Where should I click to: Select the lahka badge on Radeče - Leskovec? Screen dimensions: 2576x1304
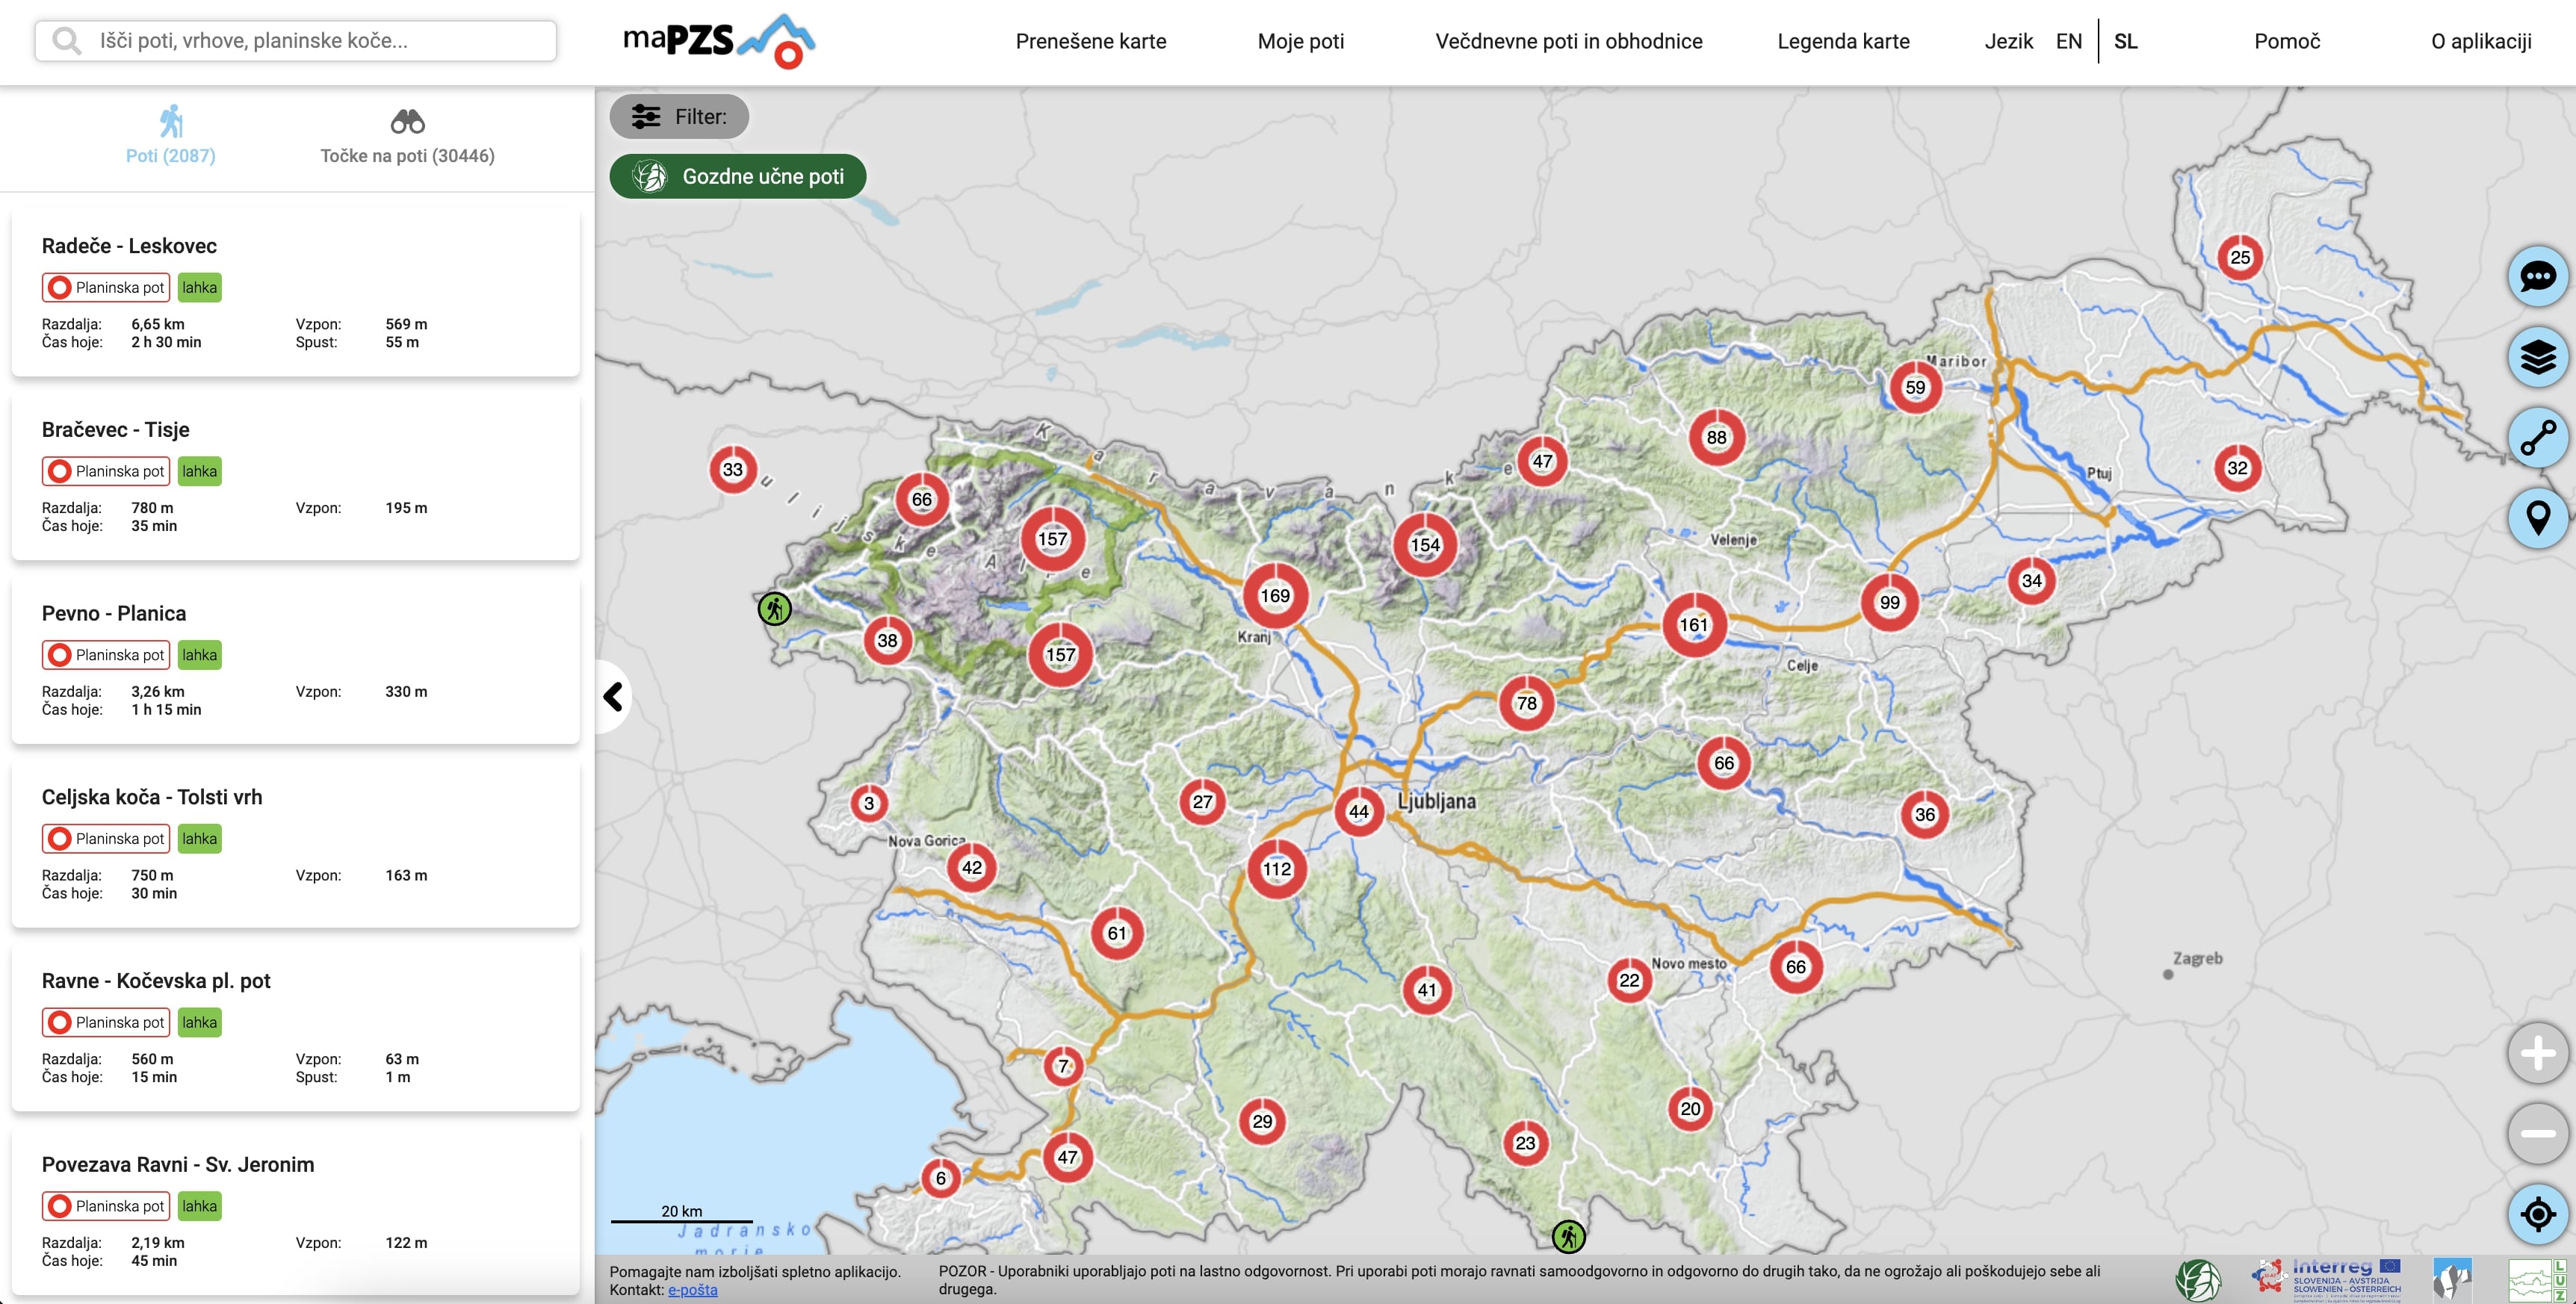tap(200, 287)
